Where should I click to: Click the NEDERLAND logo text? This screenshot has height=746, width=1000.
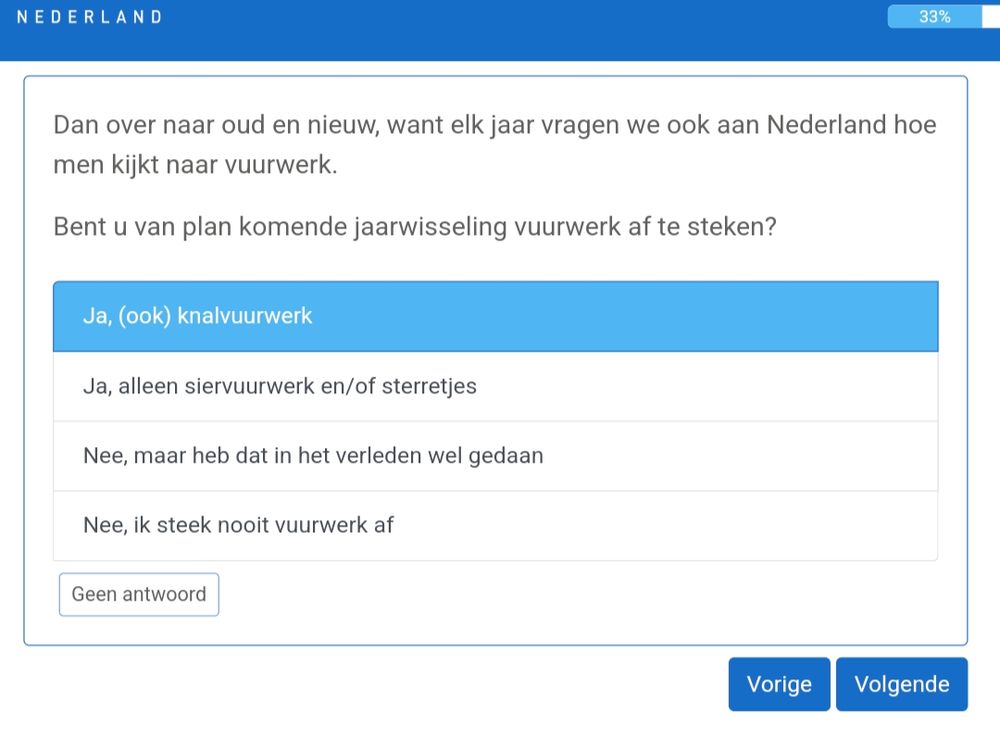(x=90, y=17)
